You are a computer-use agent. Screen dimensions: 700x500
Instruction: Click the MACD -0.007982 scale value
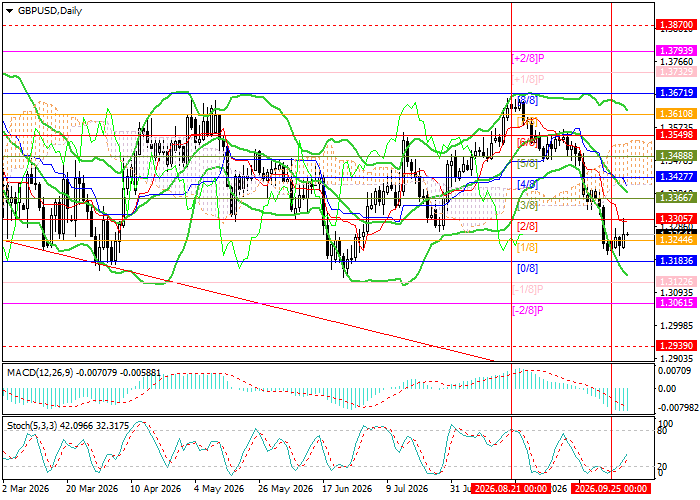[x=676, y=408]
